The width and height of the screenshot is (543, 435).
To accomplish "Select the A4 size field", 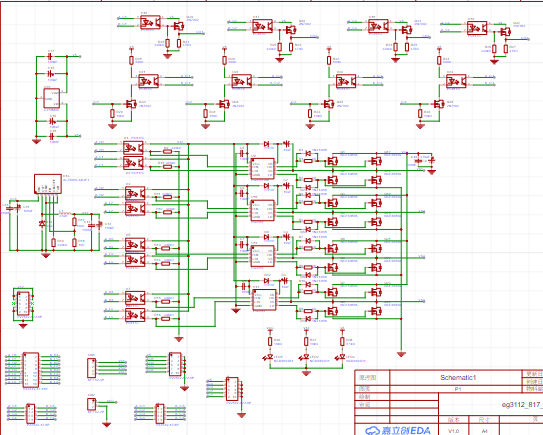I will (484, 431).
